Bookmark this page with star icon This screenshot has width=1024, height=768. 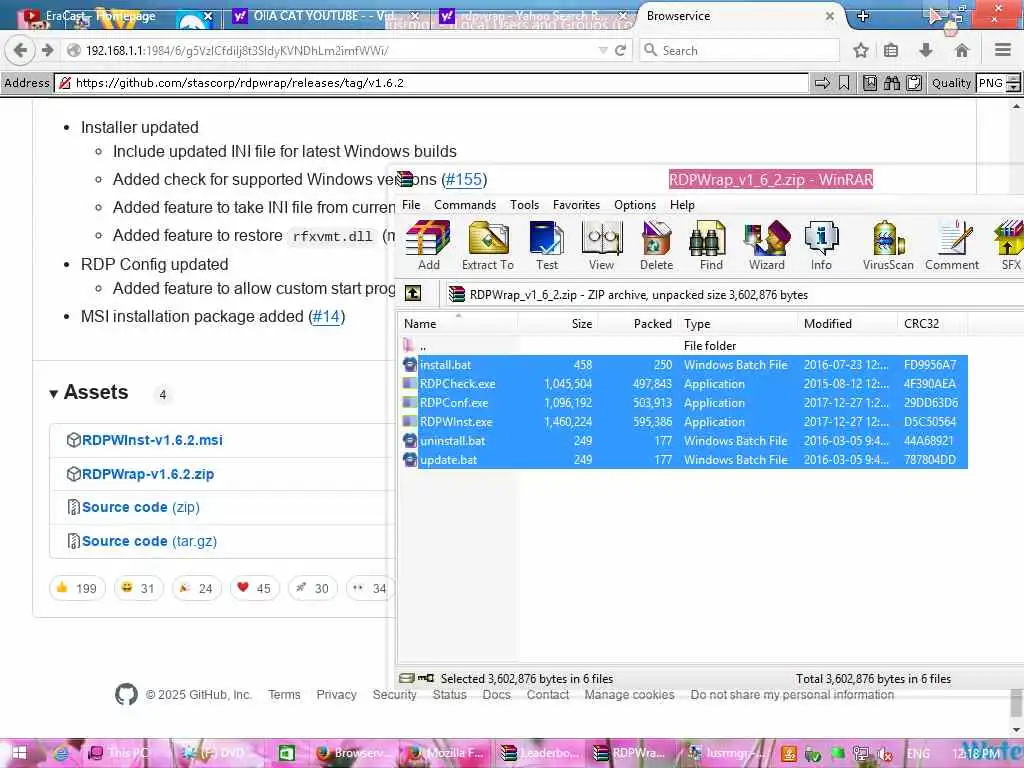click(x=861, y=50)
